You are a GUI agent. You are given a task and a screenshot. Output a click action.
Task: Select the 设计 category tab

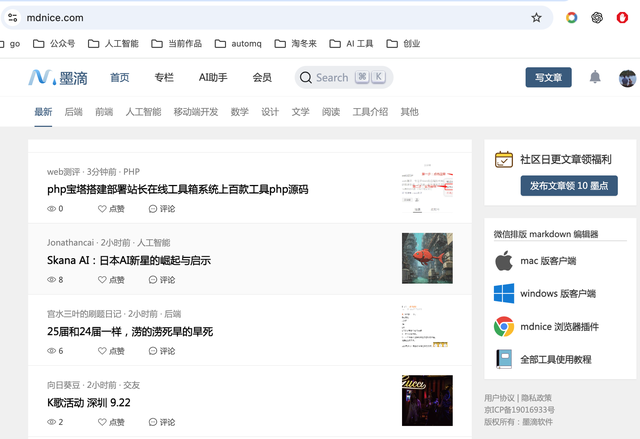[x=270, y=112]
